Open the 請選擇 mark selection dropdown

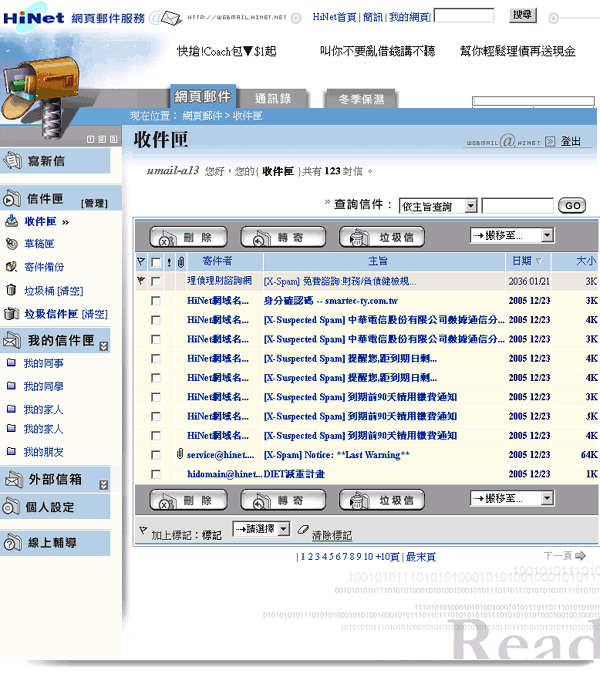tap(261, 529)
